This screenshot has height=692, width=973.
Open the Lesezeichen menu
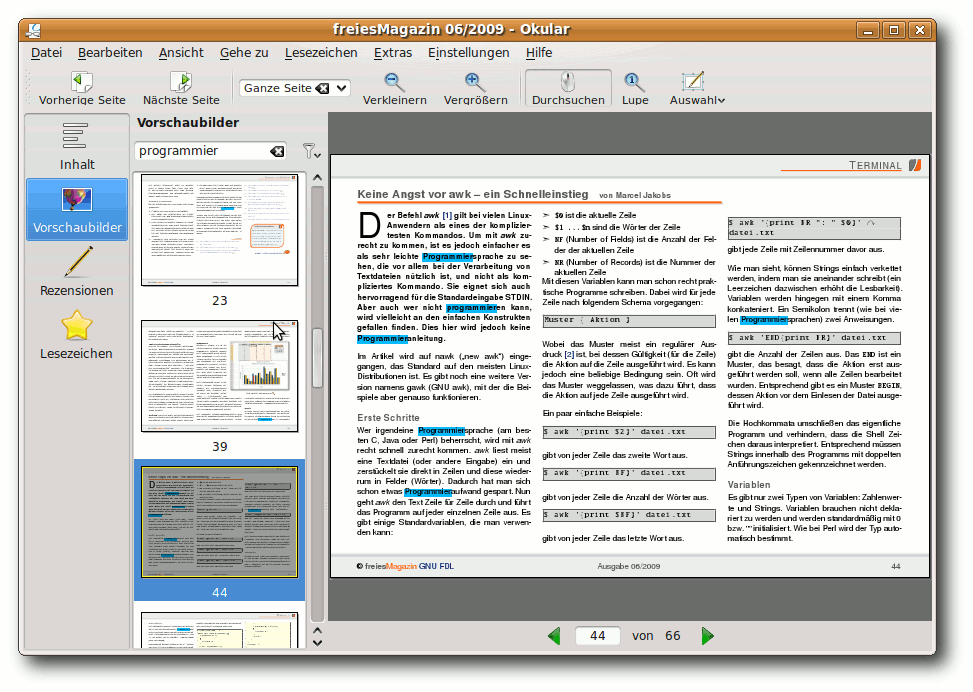pyautogui.click(x=321, y=53)
